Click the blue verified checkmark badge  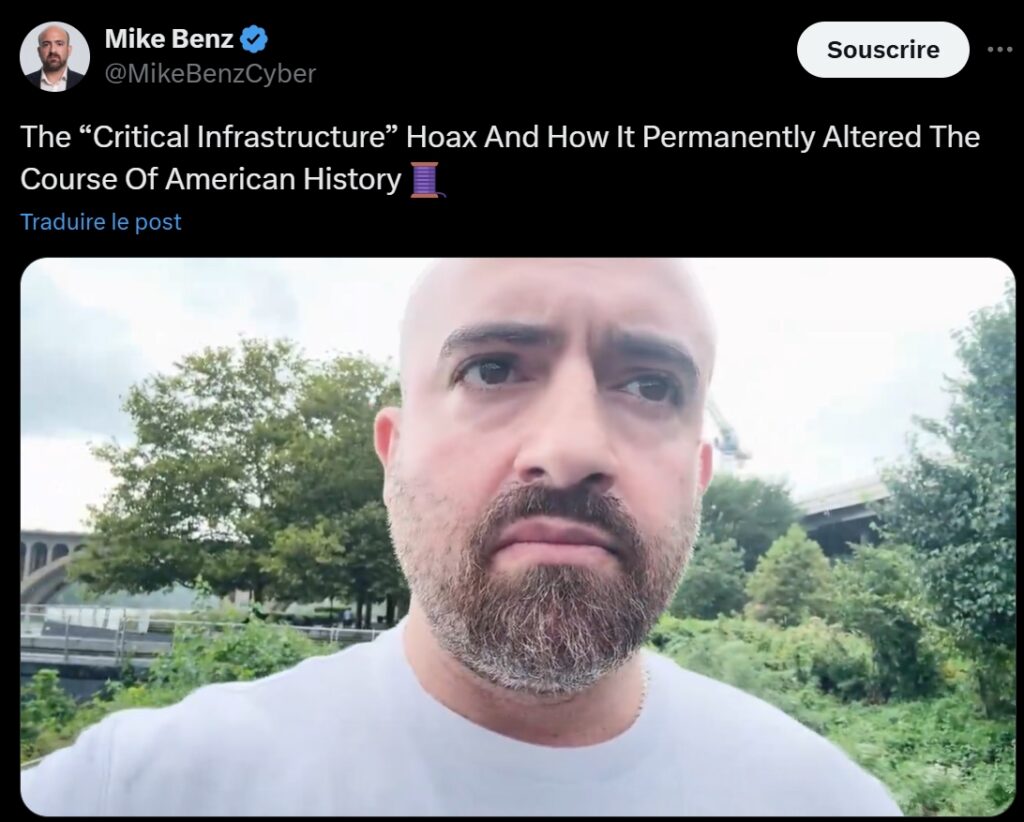tap(253, 39)
